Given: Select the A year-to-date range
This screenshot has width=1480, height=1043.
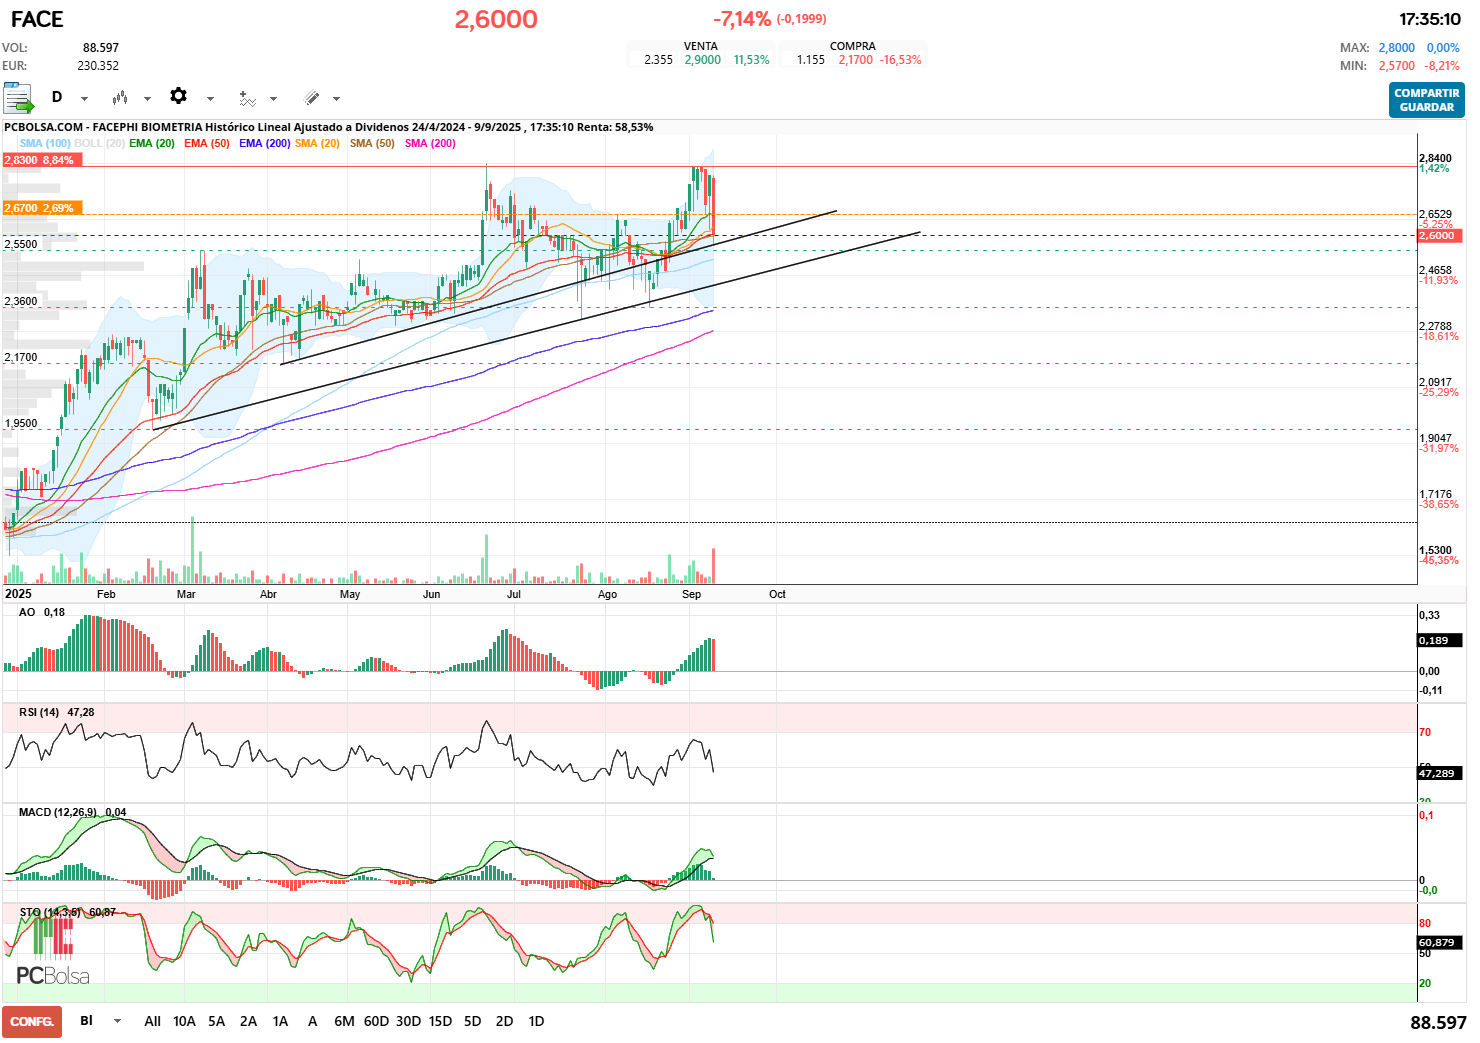Looking at the screenshot, I should pos(312,1021).
